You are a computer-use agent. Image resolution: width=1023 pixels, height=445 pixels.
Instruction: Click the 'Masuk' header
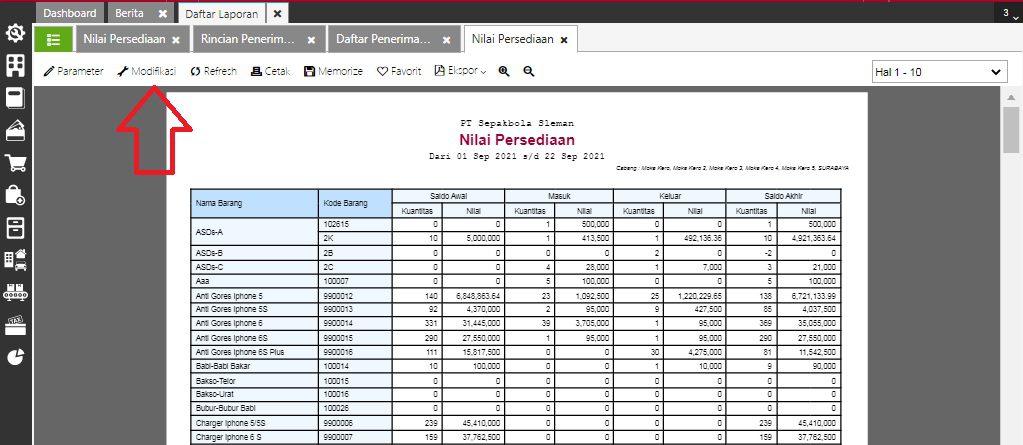coord(559,196)
